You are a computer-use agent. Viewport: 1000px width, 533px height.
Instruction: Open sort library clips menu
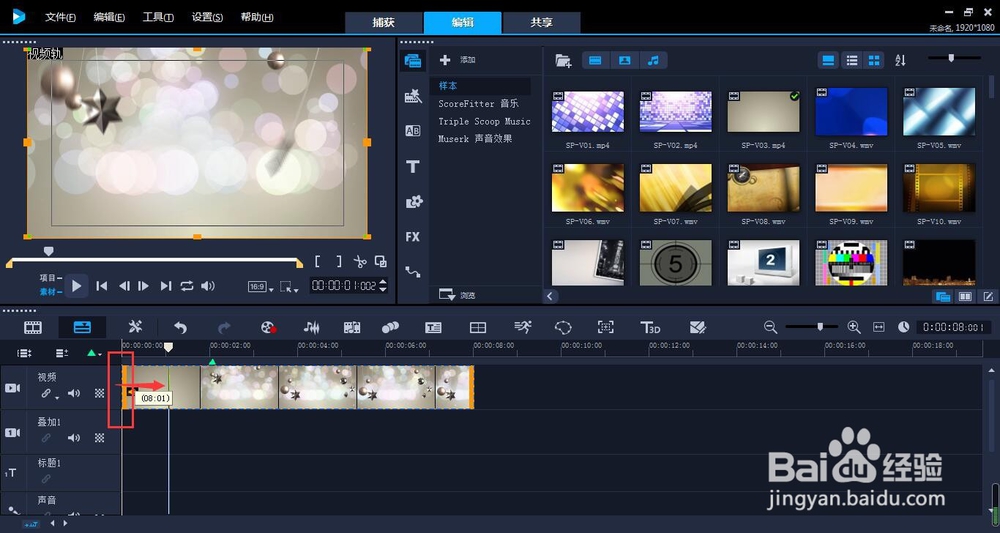click(901, 61)
